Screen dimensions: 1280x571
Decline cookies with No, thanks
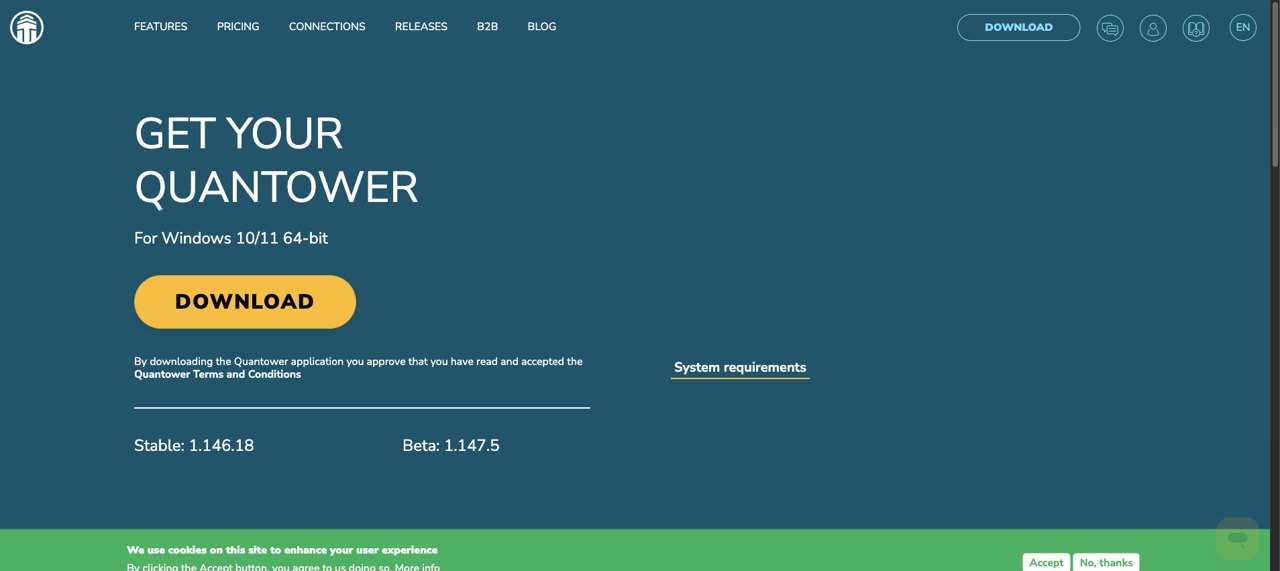(x=1106, y=563)
